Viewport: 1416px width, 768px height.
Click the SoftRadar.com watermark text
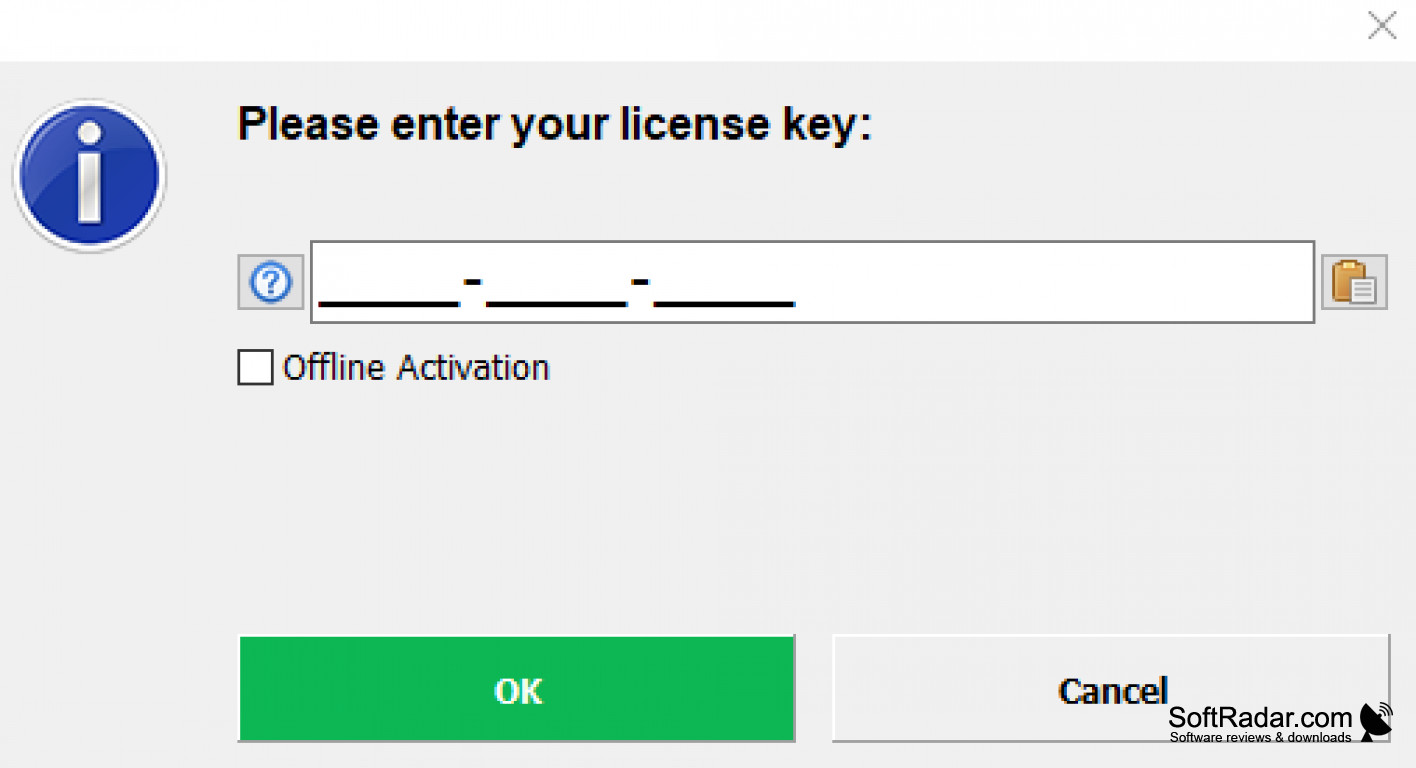[x=1260, y=717]
